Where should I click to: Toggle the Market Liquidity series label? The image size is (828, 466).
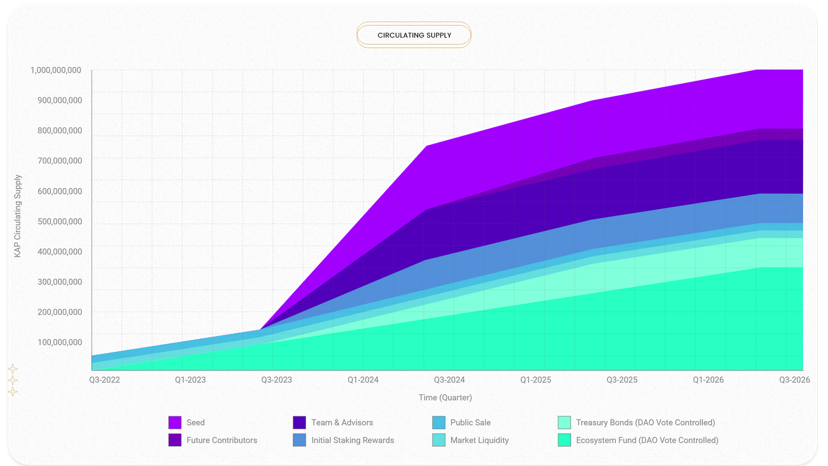pyautogui.click(x=479, y=440)
